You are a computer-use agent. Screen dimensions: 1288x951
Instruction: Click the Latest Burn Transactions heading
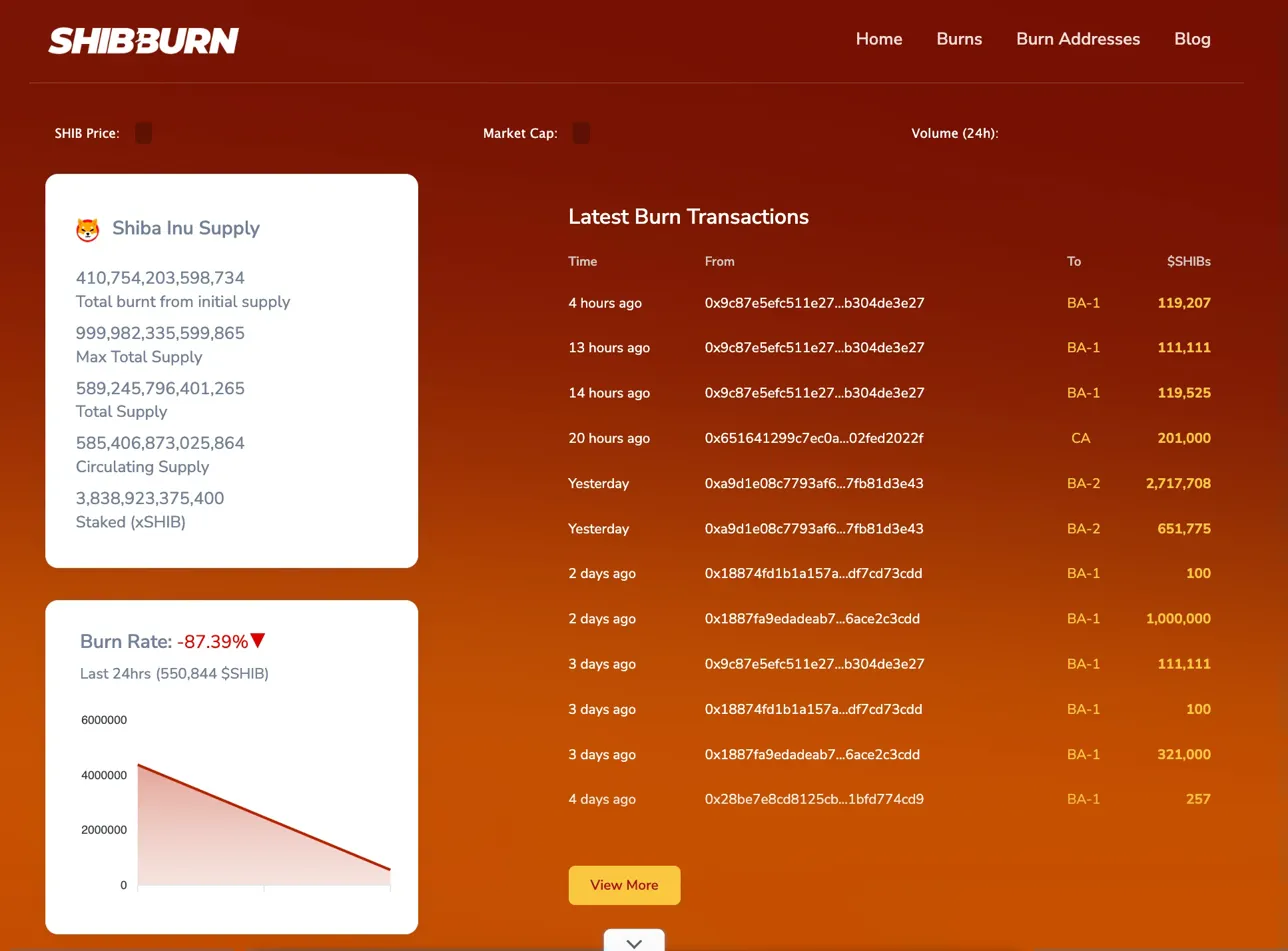point(688,217)
